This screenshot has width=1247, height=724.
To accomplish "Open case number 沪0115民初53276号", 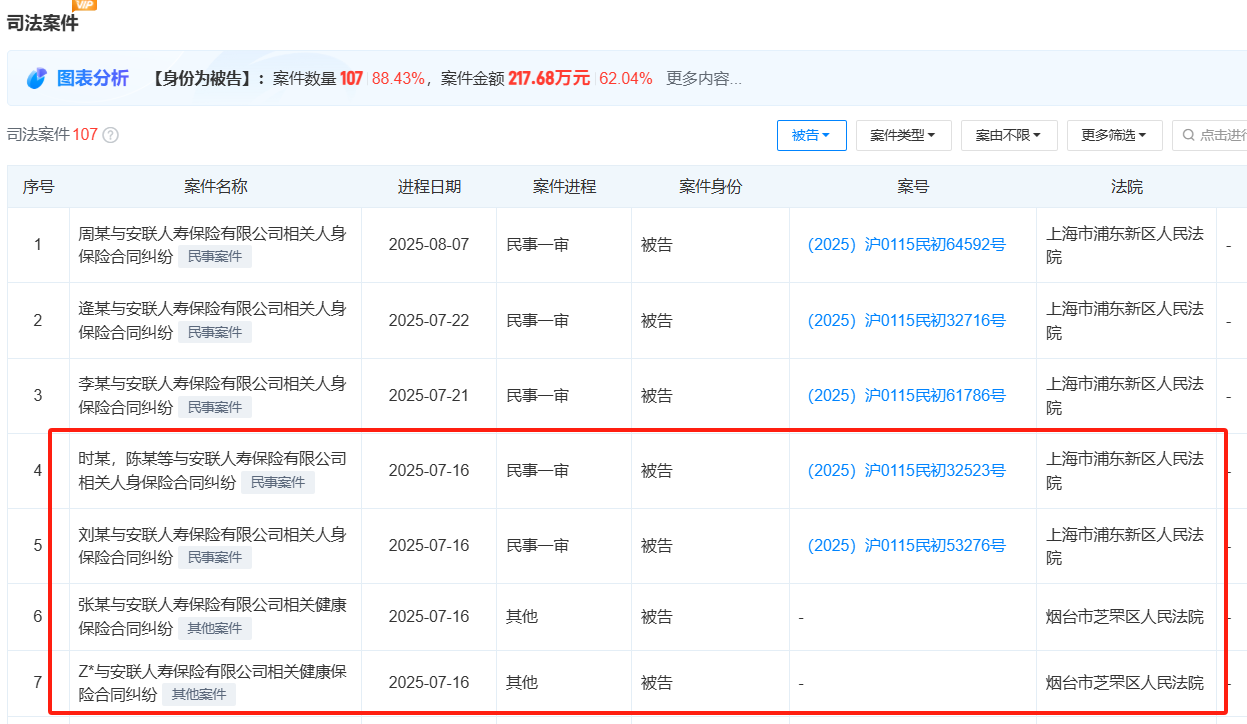I will tap(904, 545).
